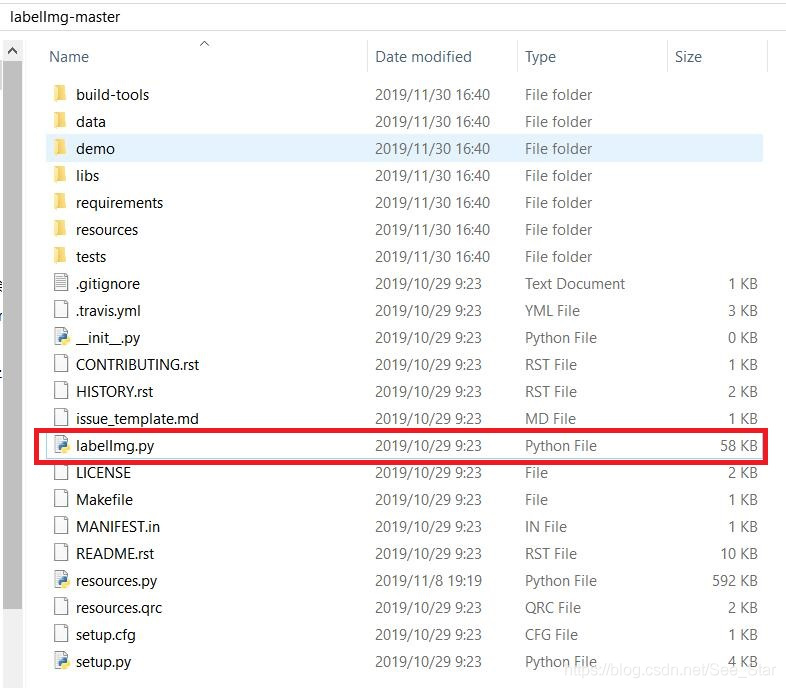Click the labelImg.py Python icon
Screen dimensions: 786x688
[x=62, y=445]
